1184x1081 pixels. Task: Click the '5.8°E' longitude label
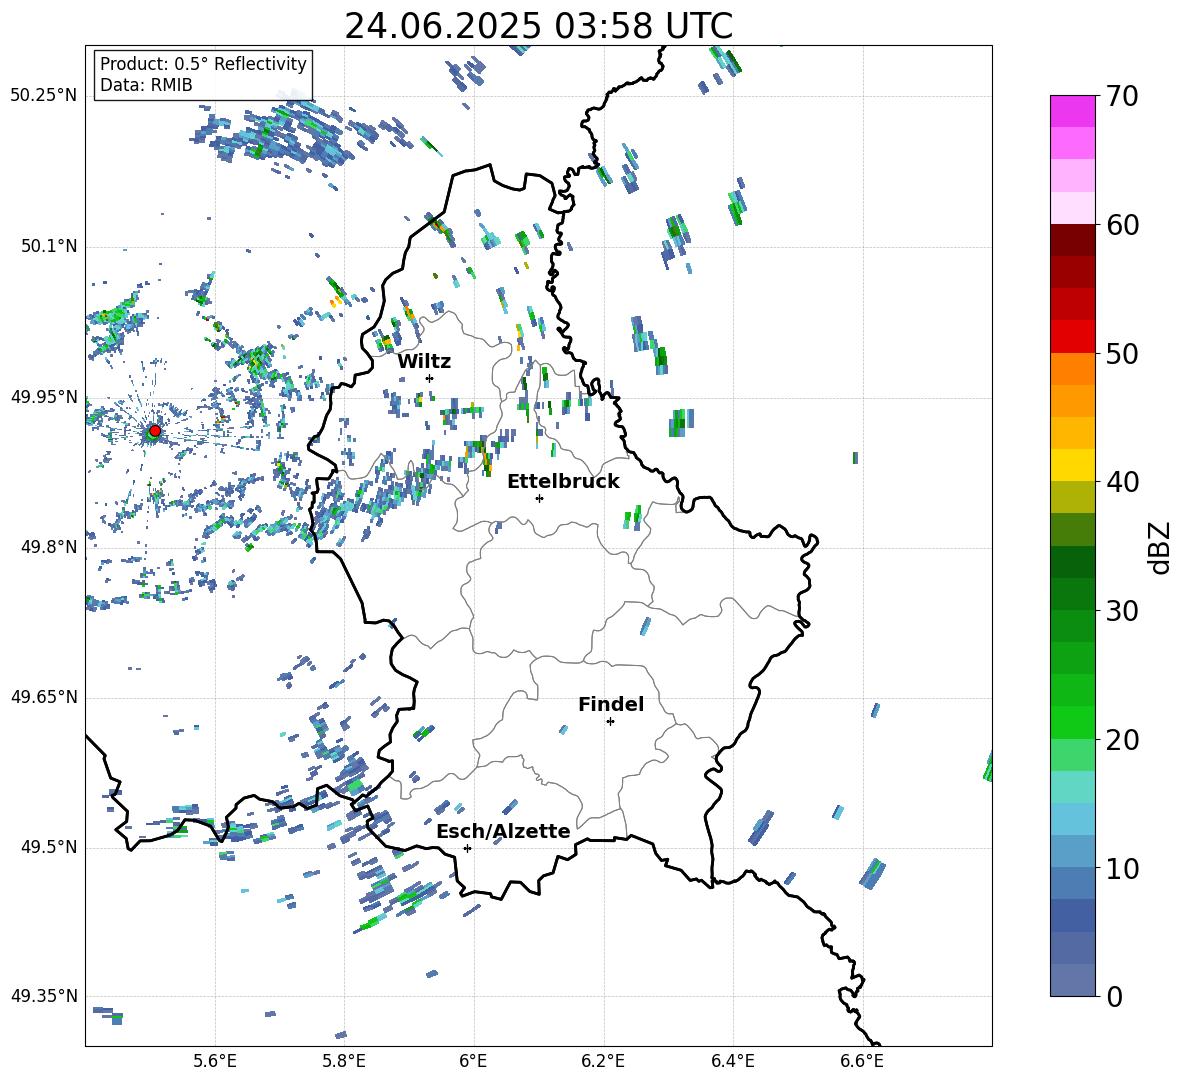click(x=344, y=1061)
